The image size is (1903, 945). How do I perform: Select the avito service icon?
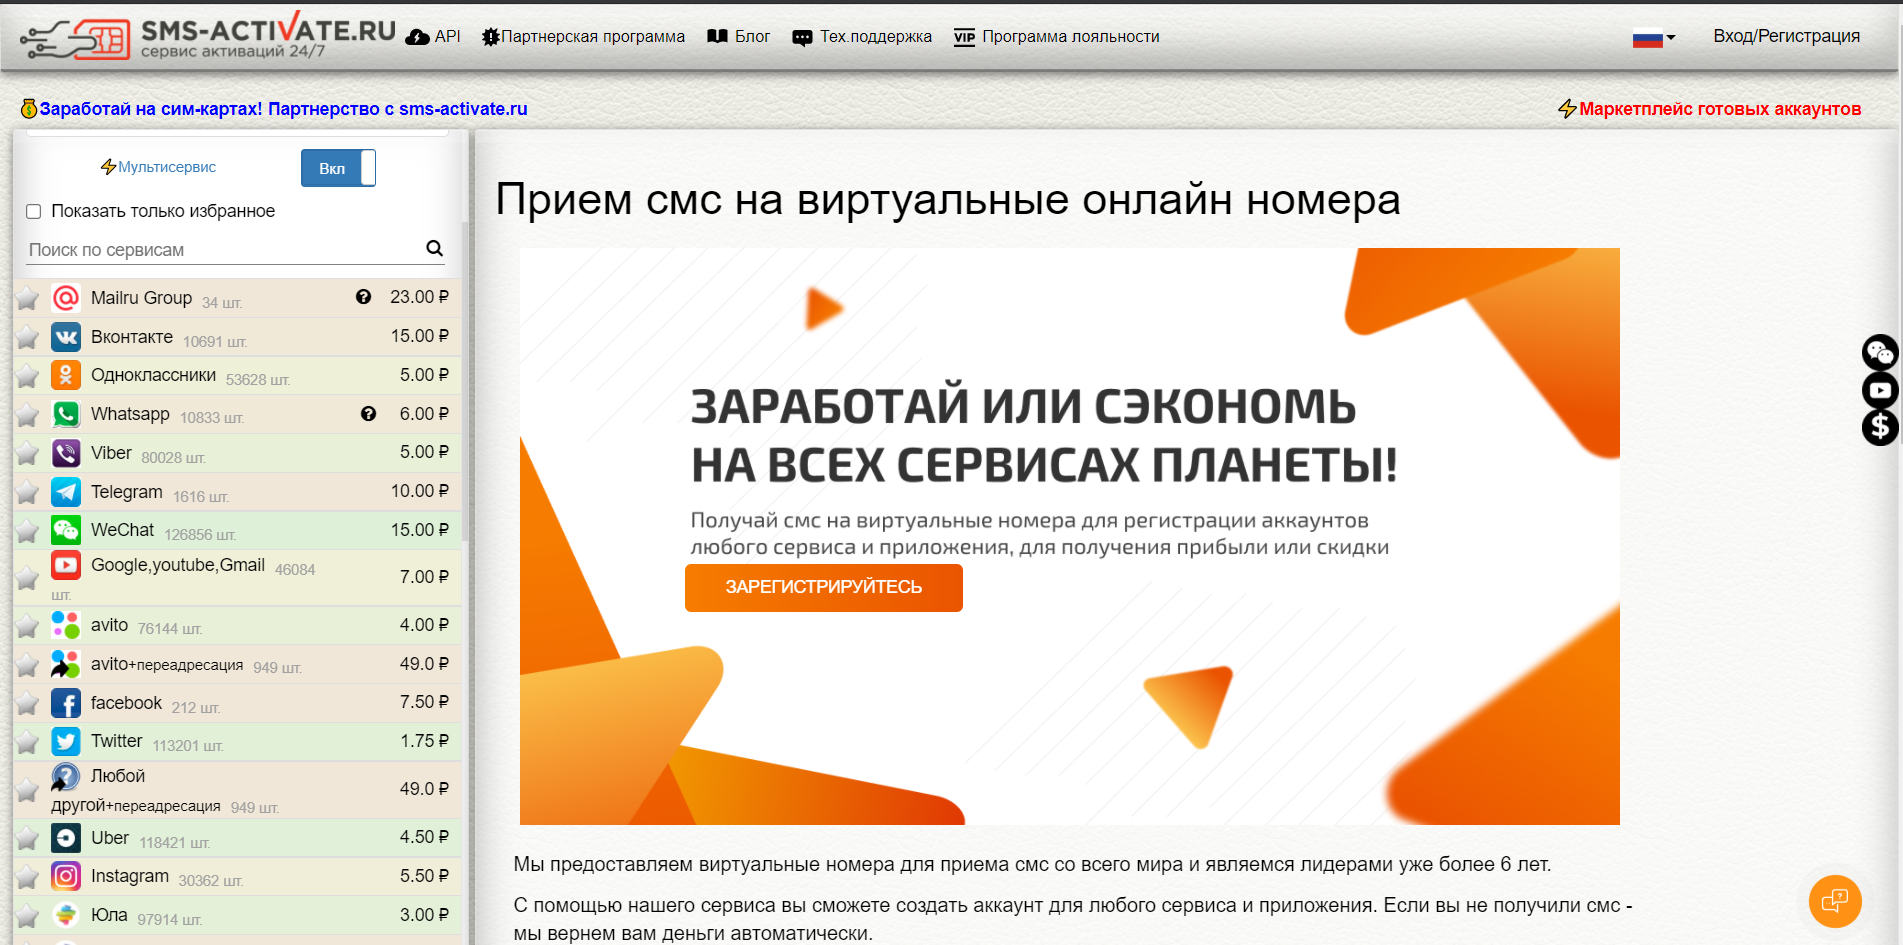point(66,625)
